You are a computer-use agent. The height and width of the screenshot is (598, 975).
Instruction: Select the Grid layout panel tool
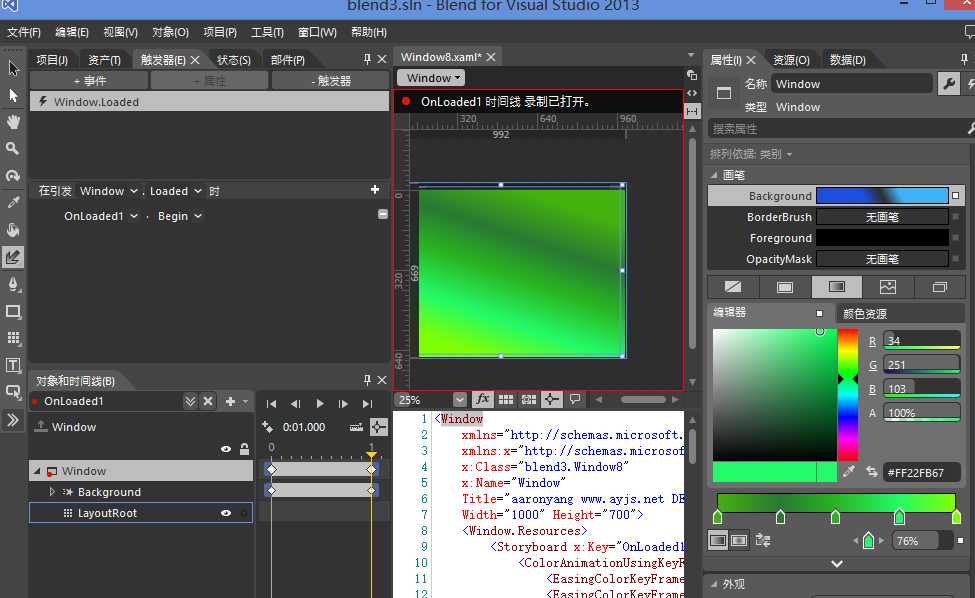click(x=13, y=338)
